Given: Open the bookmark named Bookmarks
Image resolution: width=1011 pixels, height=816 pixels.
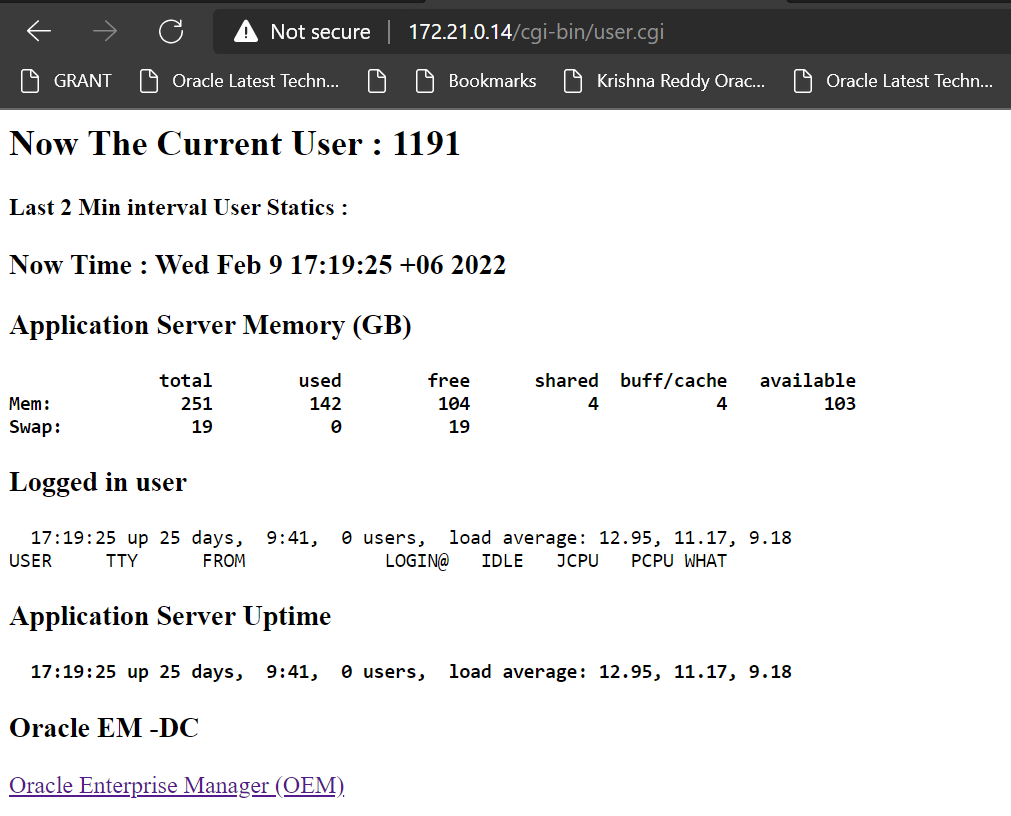Looking at the screenshot, I should (x=476, y=81).
